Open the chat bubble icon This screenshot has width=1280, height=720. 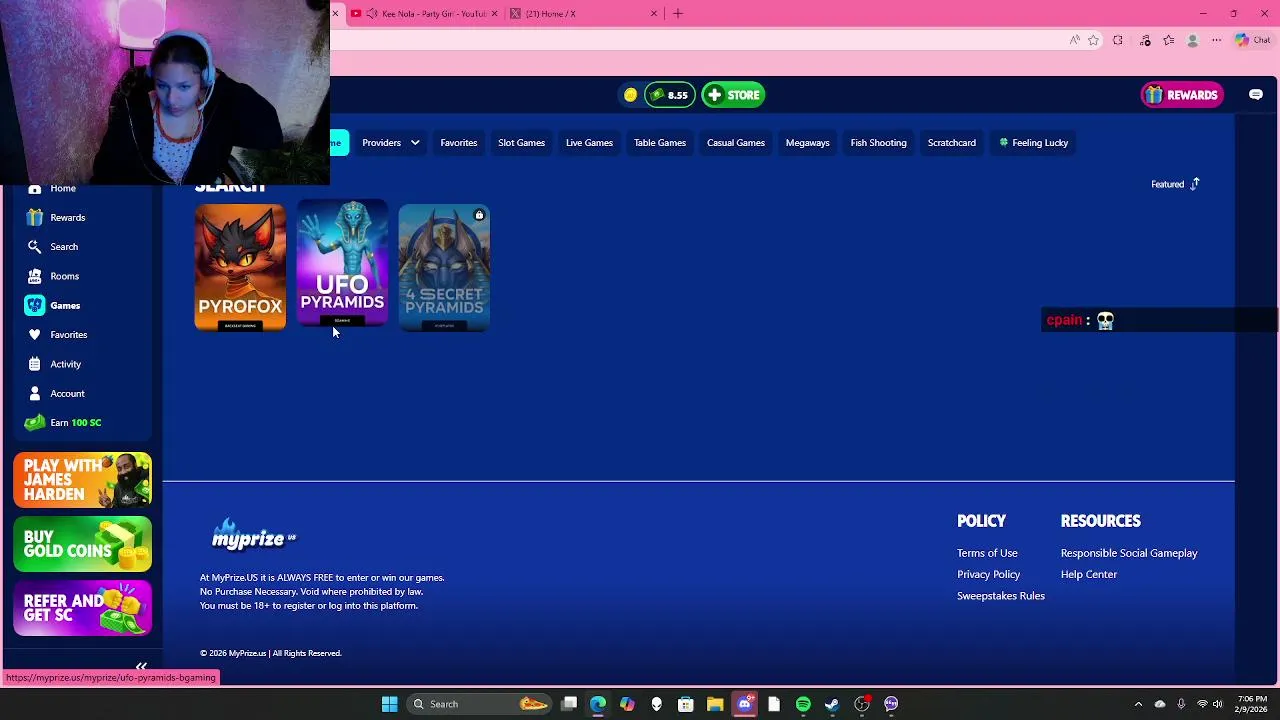click(x=1256, y=95)
